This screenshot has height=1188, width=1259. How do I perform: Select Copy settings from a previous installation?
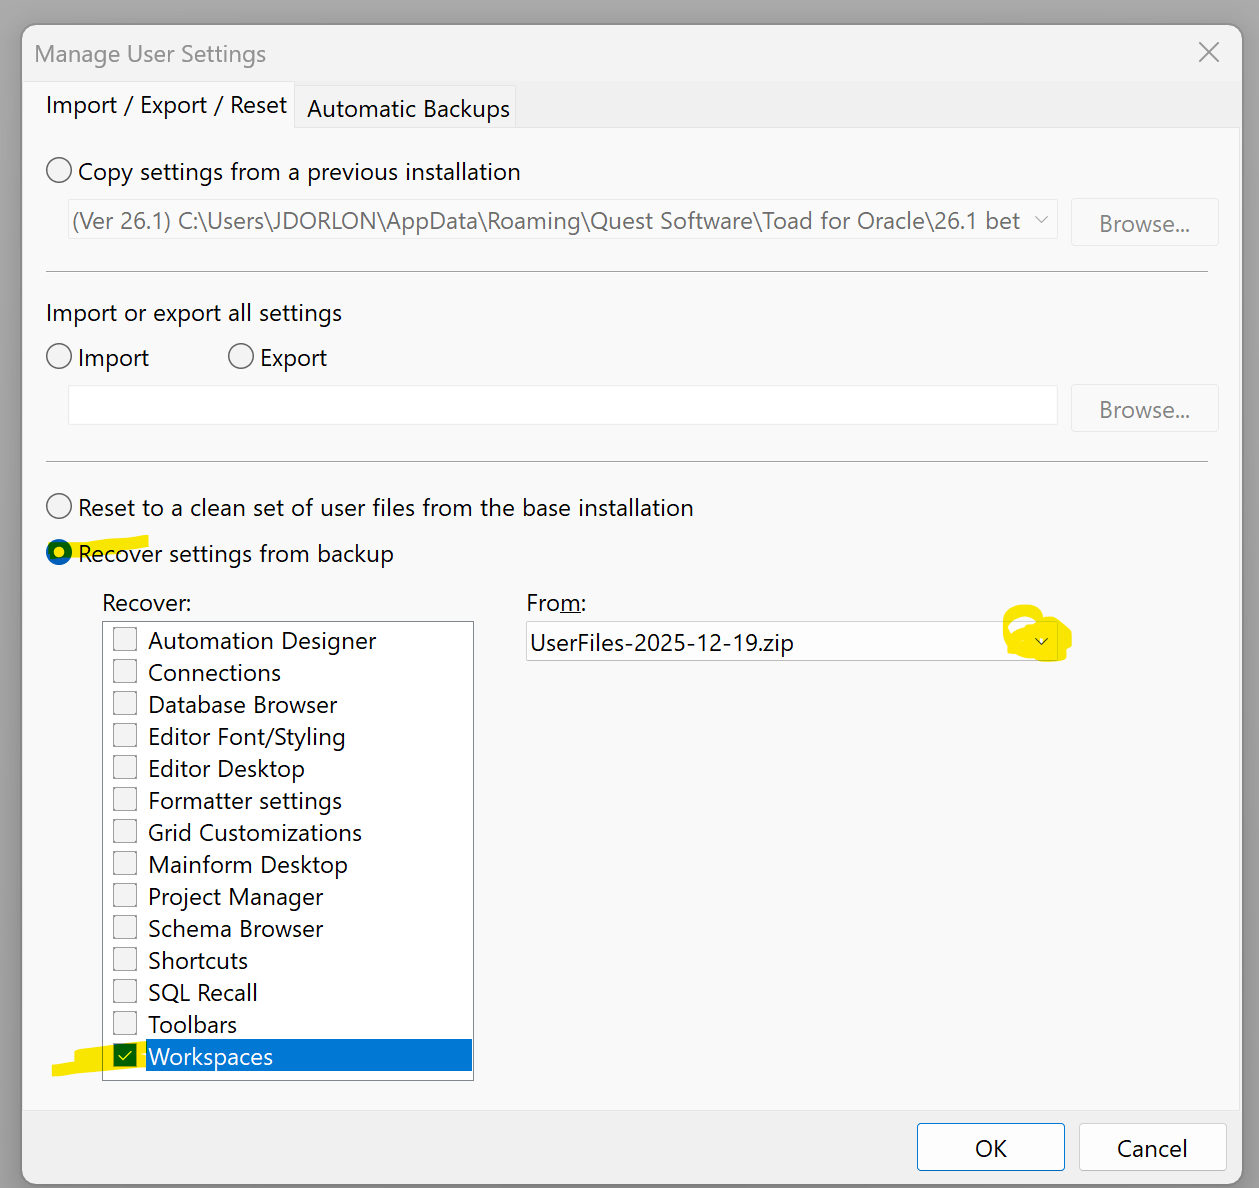point(59,171)
